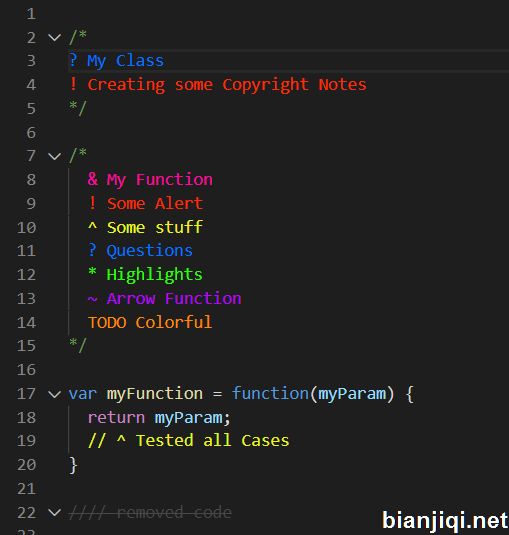Click the opening "/*" on line 2
The width and height of the screenshot is (509, 535).
coord(78,37)
